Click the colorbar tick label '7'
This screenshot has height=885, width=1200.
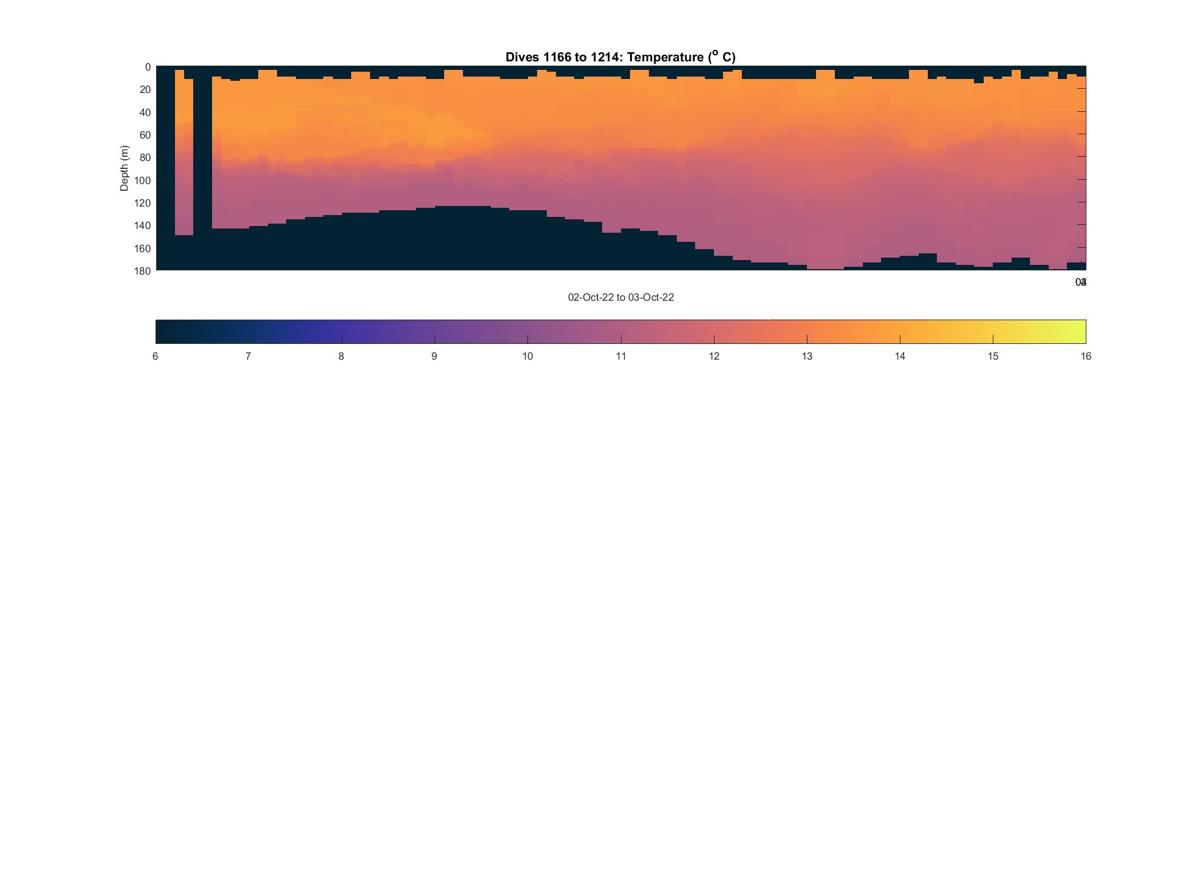tap(248, 356)
